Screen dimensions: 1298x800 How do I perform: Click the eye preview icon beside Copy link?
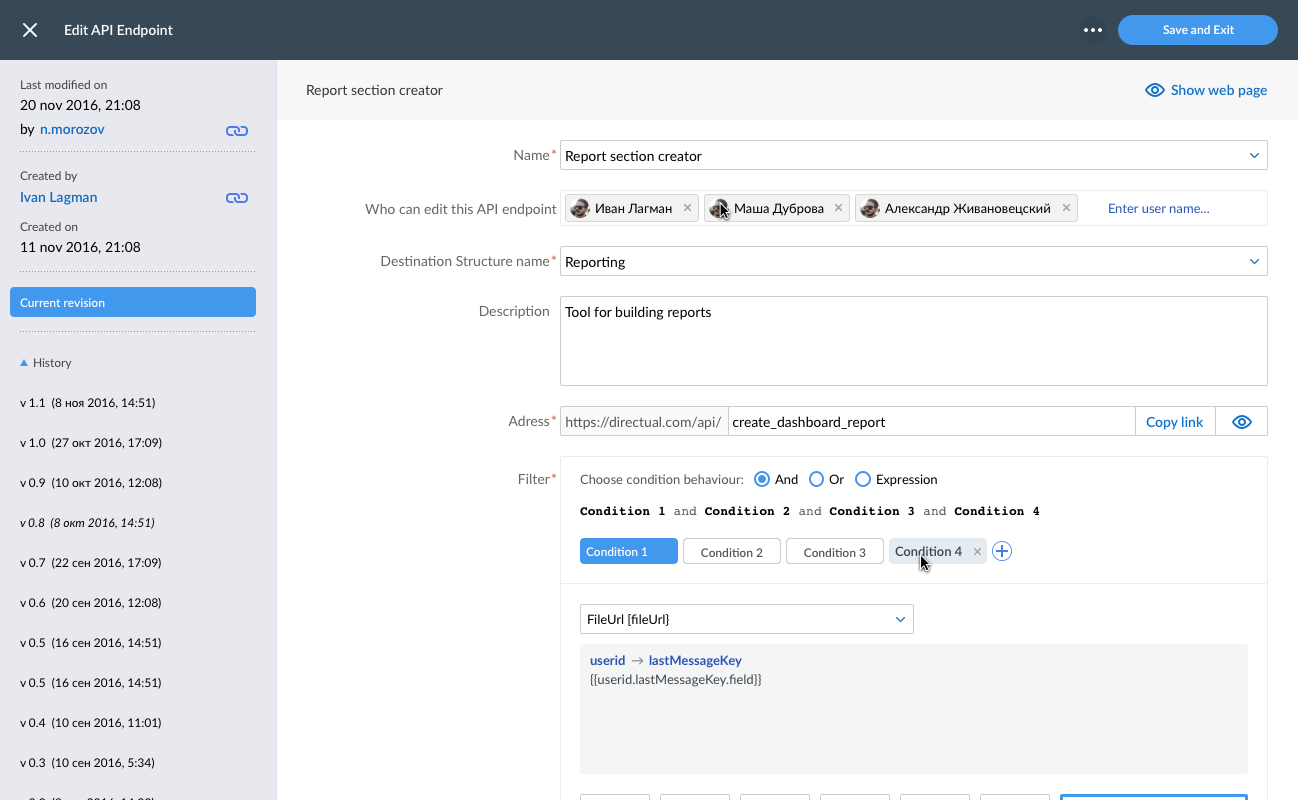[x=1242, y=421]
